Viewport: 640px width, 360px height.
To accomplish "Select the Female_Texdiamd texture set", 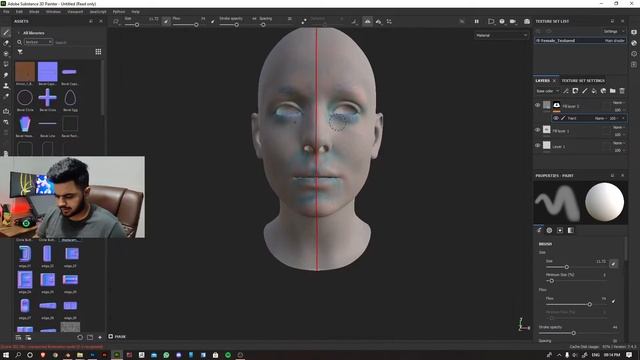I will click(580, 40).
